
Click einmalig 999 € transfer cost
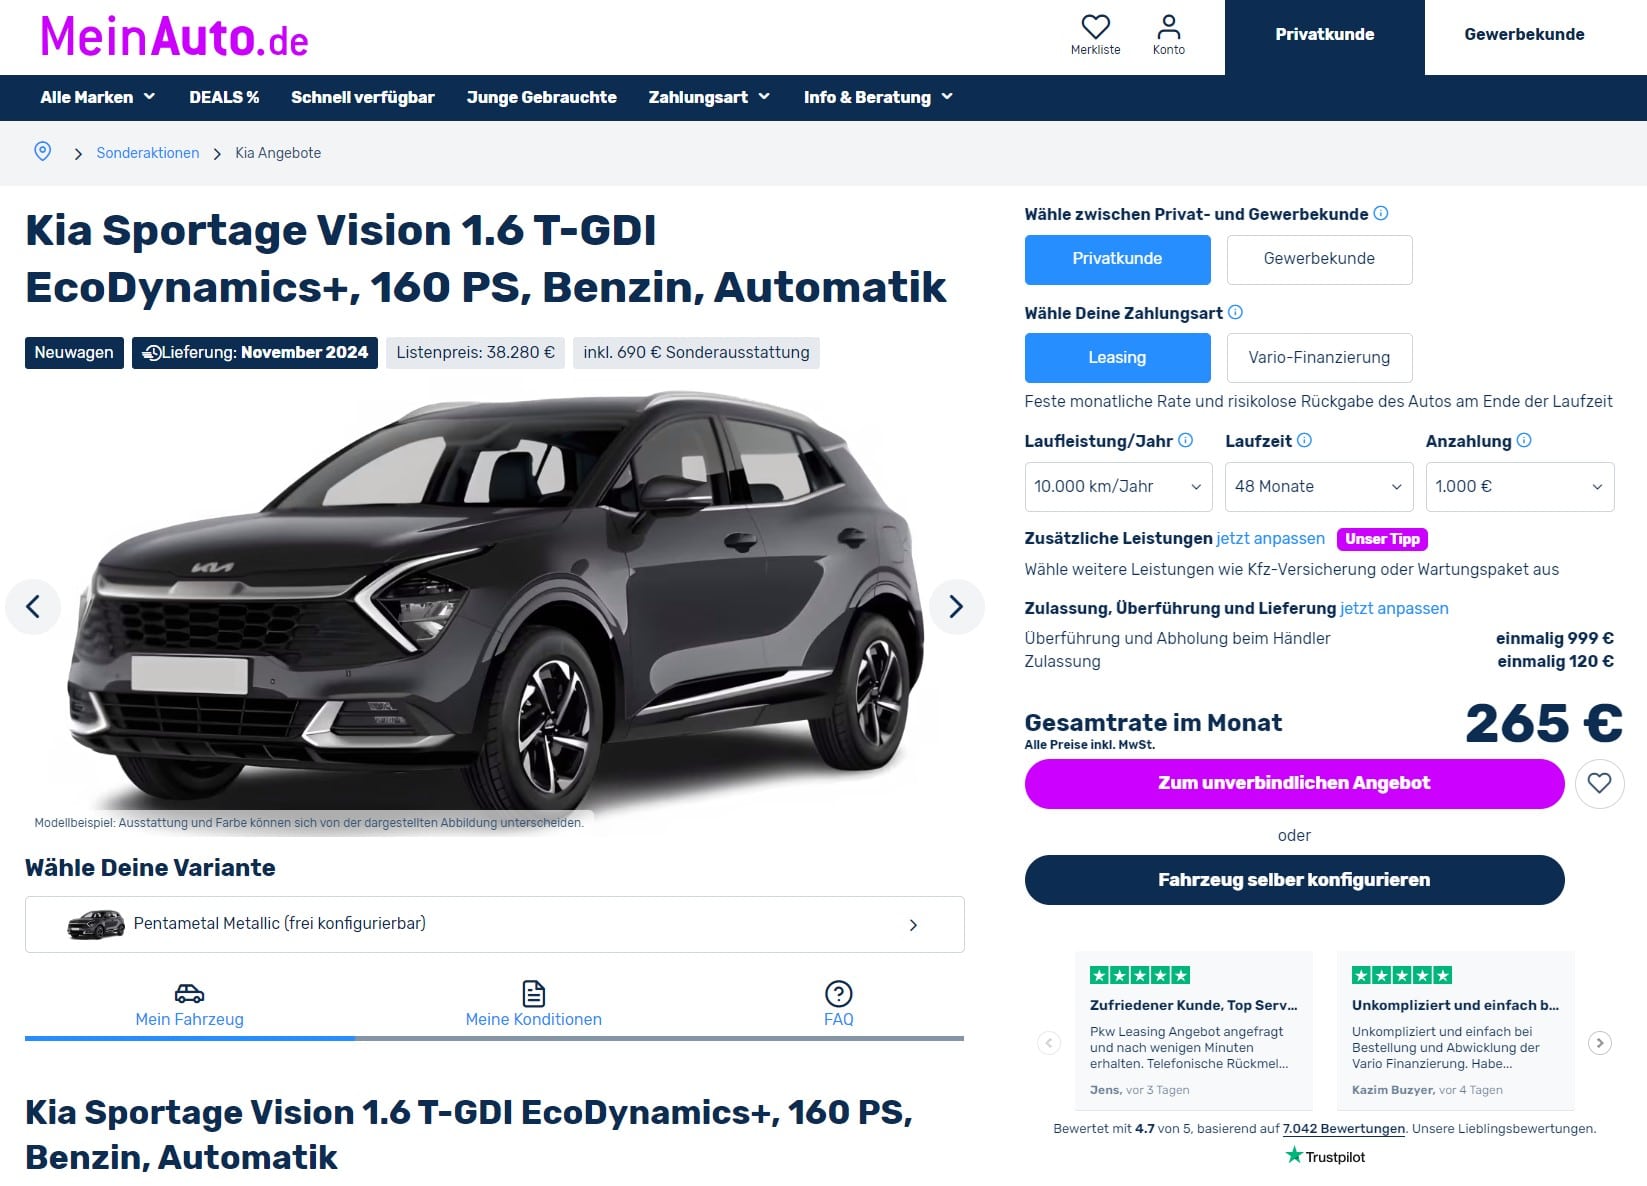(x=1554, y=638)
